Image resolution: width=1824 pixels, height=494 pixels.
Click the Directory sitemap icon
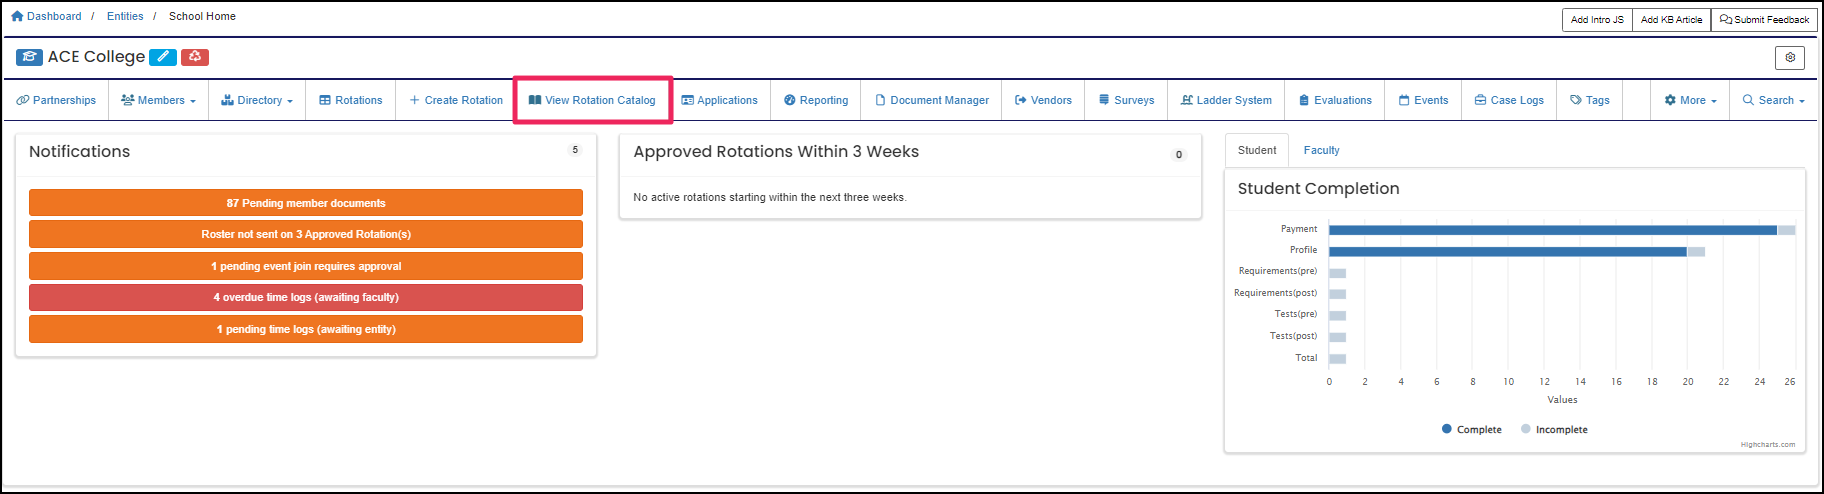227,100
